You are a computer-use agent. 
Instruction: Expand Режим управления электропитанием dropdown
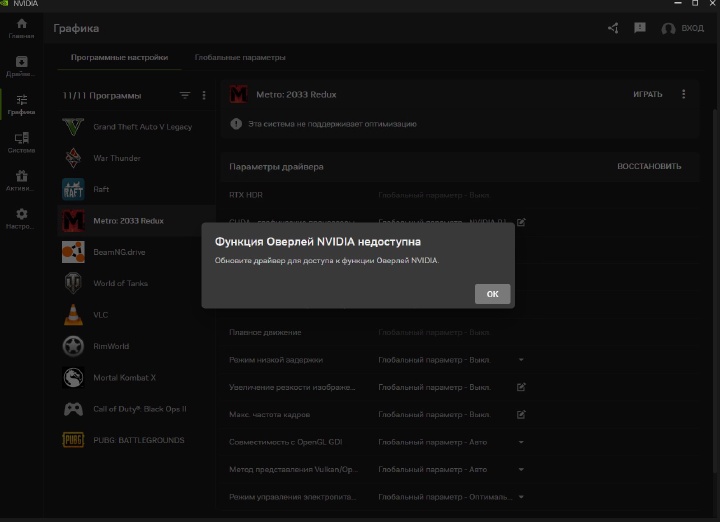(521, 497)
